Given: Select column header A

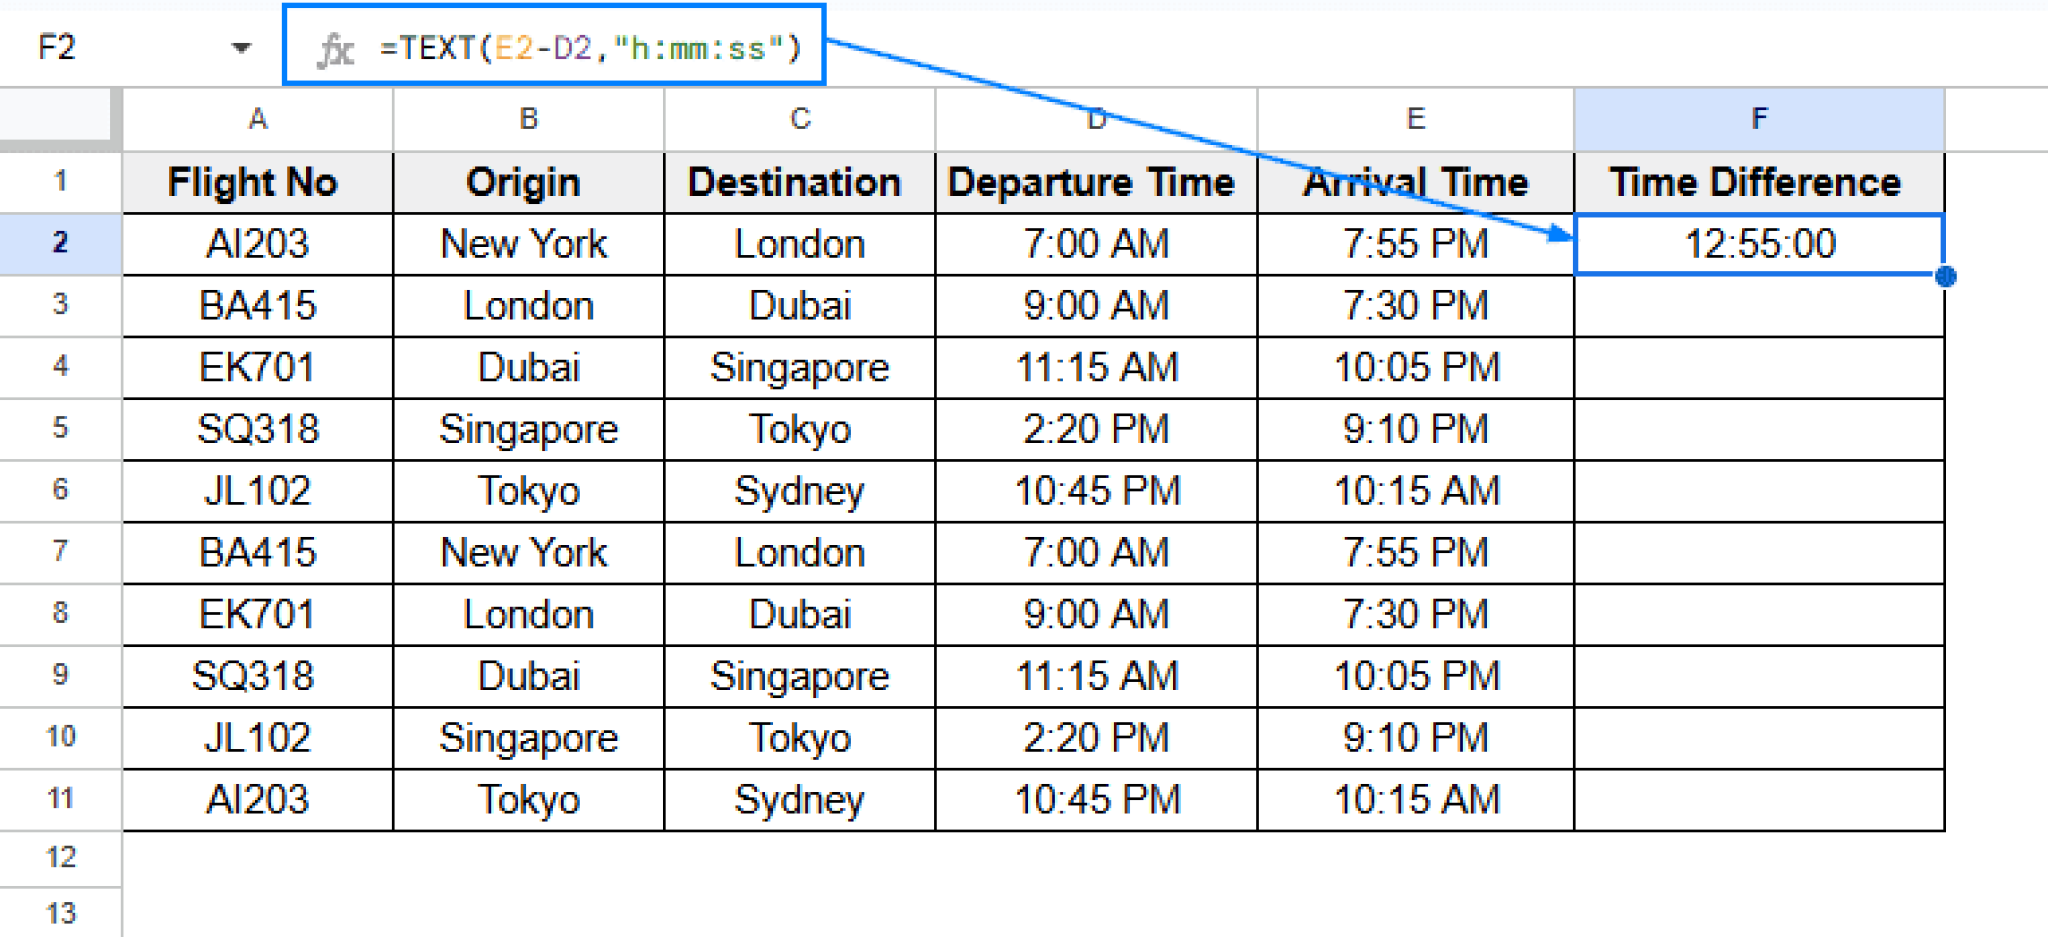Looking at the screenshot, I should [x=258, y=117].
